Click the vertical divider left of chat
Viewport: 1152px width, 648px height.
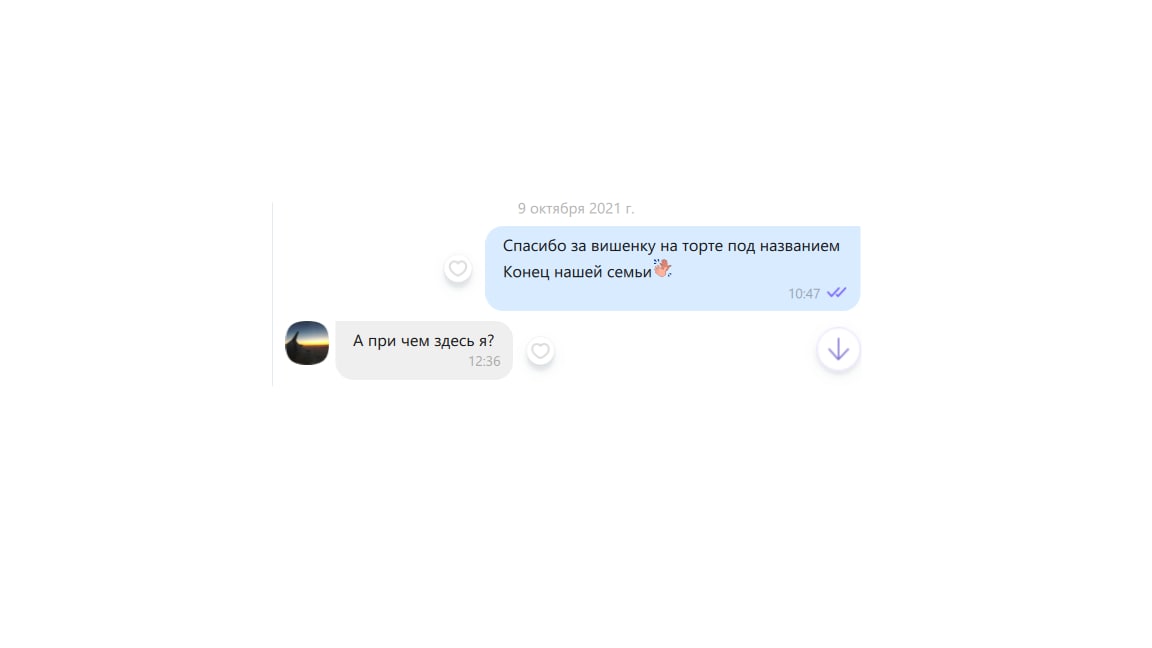point(273,294)
